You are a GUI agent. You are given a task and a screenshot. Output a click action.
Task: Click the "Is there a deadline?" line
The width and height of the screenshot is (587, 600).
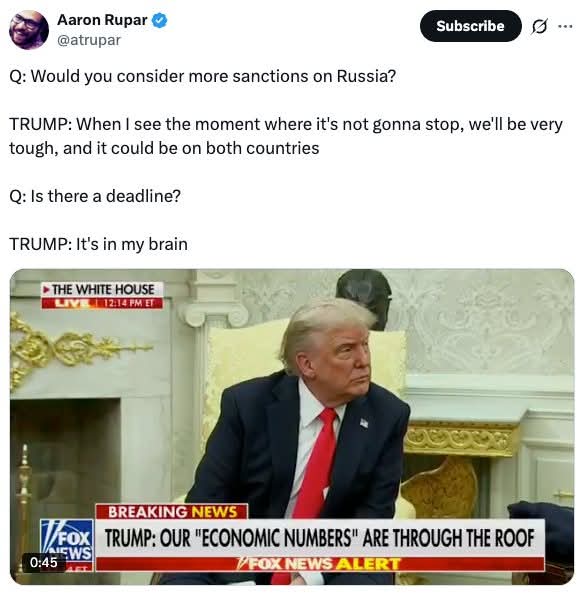coord(95,196)
